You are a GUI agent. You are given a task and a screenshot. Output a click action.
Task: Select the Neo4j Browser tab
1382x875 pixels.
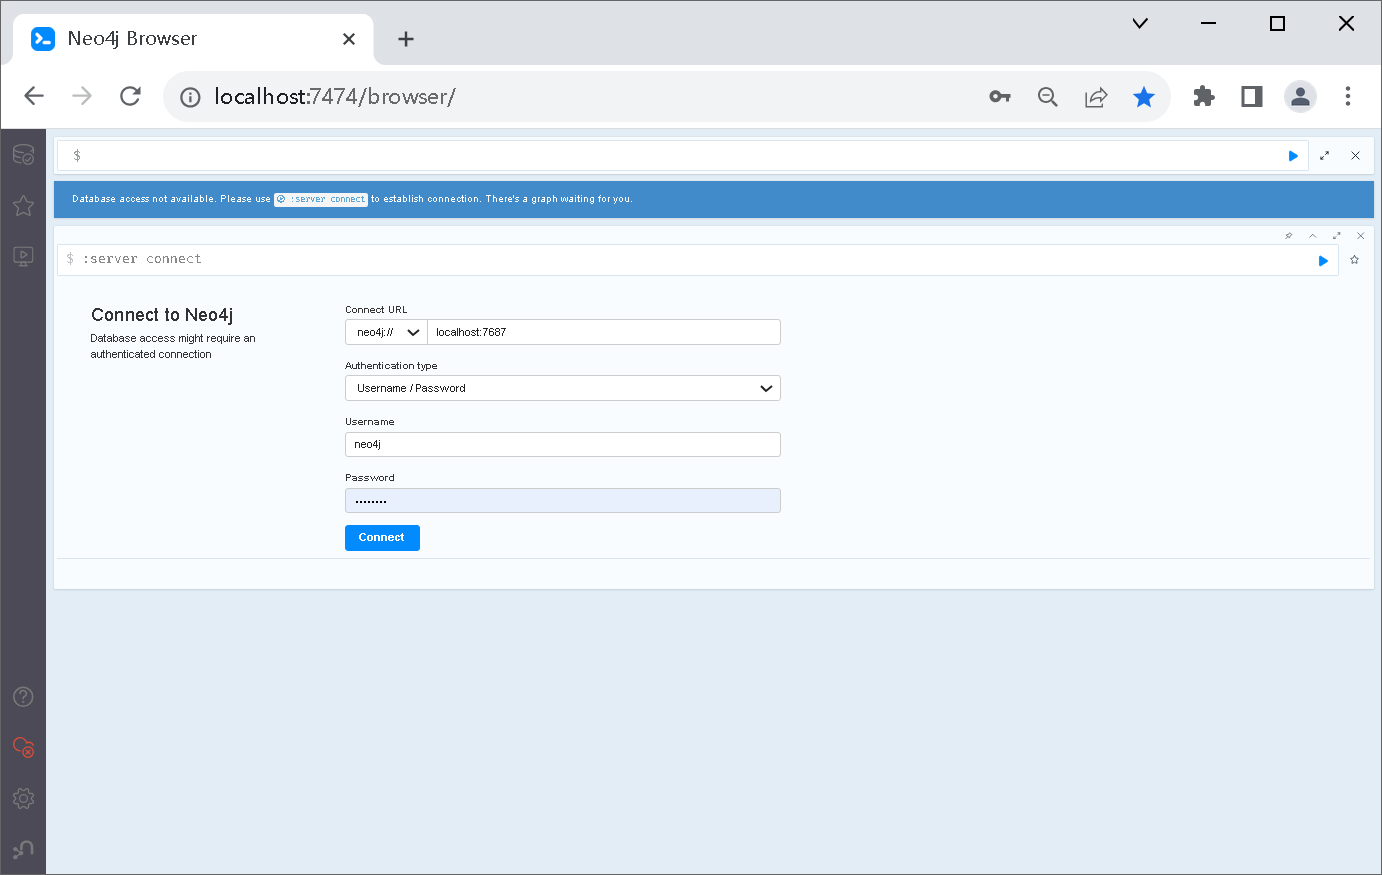(193, 39)
